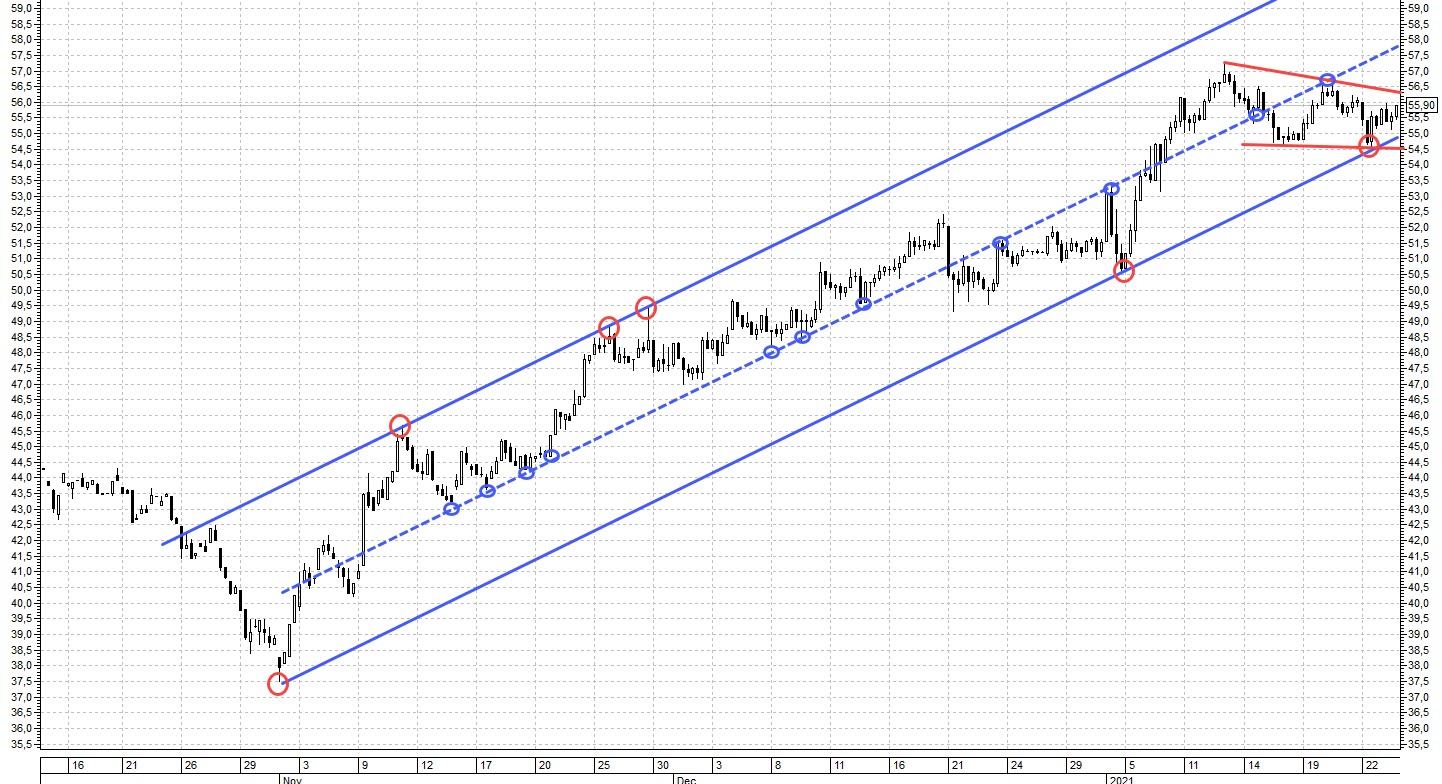The image size is (1442, 784).
Task: Click 42,5 on the right price scale
Action: tap(1420, 525)
